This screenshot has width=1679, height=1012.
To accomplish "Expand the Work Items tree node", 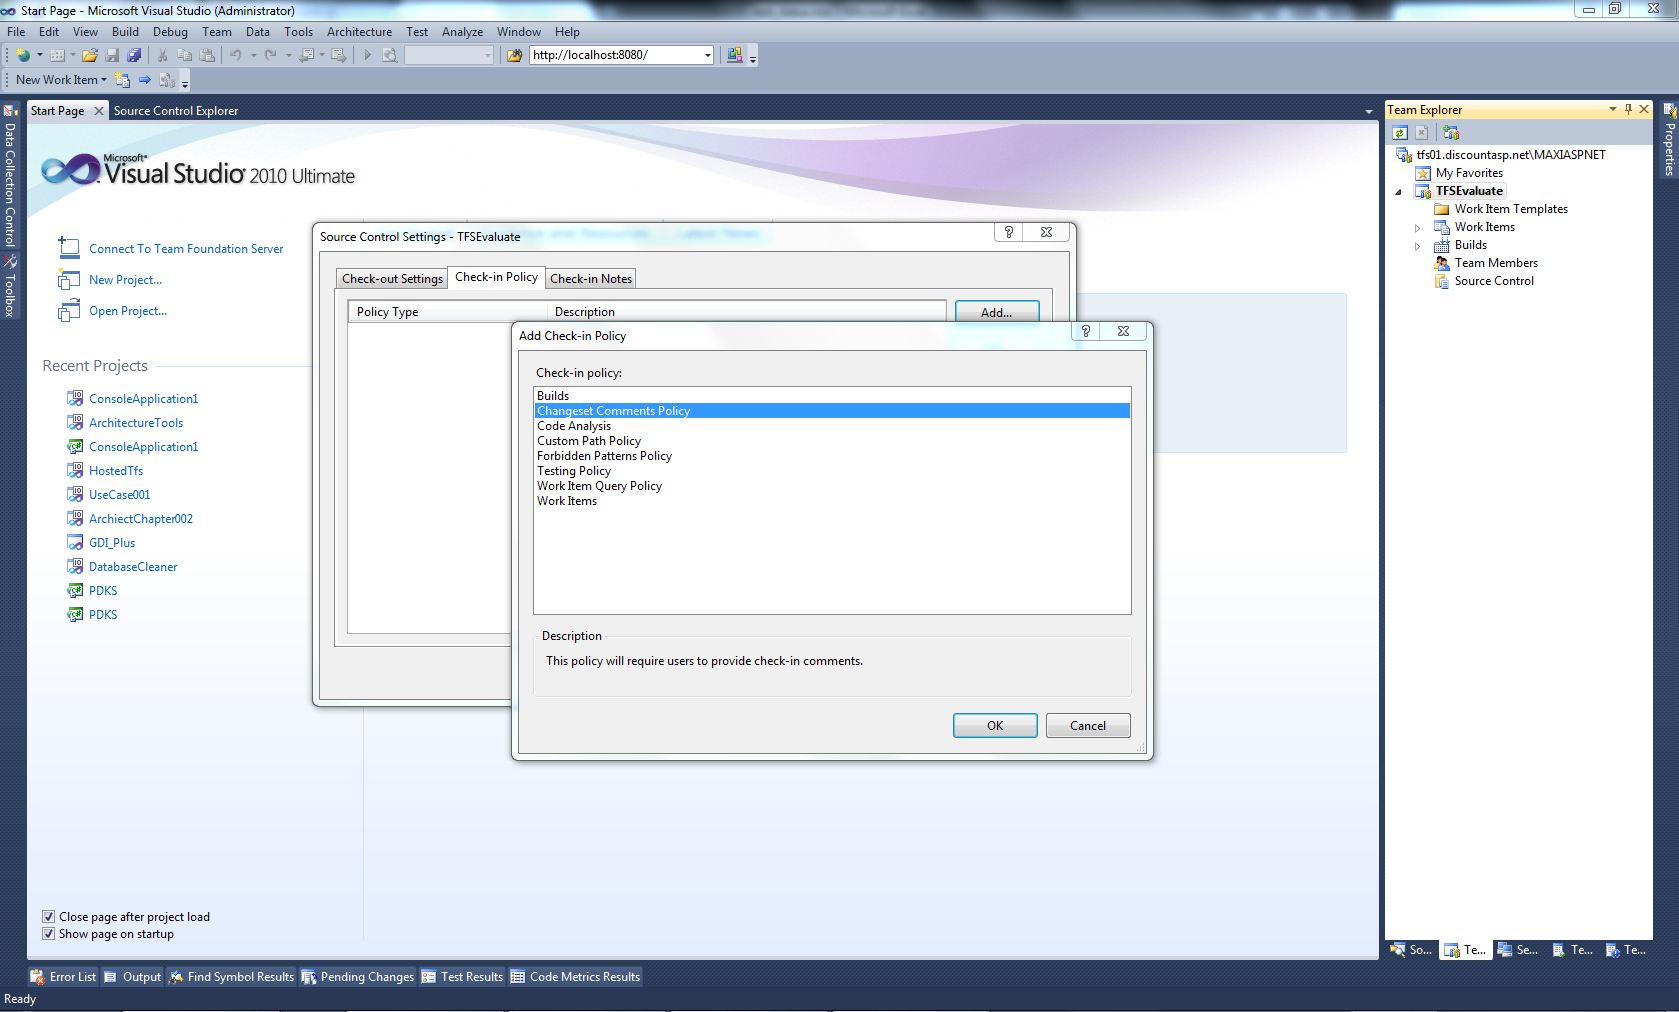I will pyautogui.click(x=1417, y=227).
